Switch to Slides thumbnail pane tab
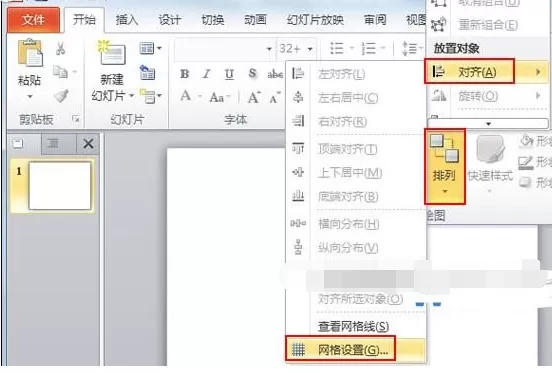This screenshot has width=552, height=373. click(x=18, y=143)
